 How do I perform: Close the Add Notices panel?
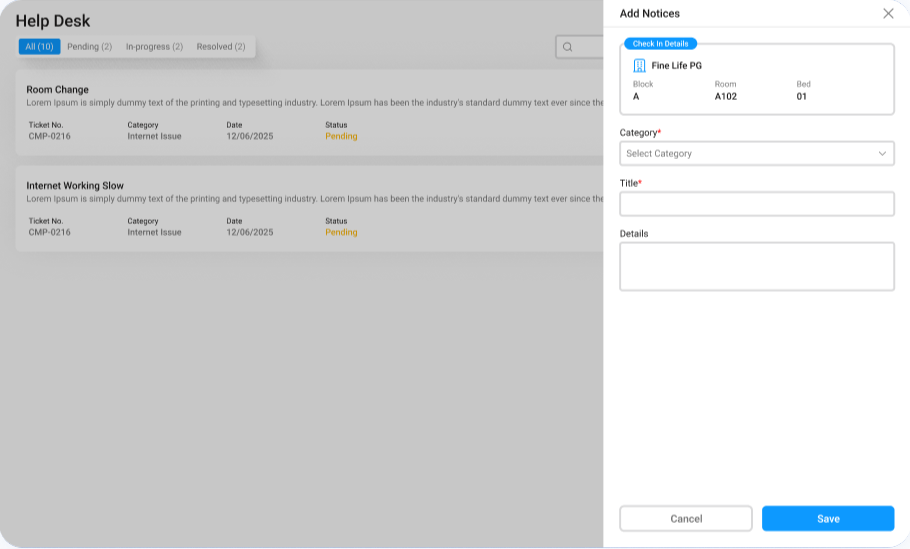tap(888, 13)
